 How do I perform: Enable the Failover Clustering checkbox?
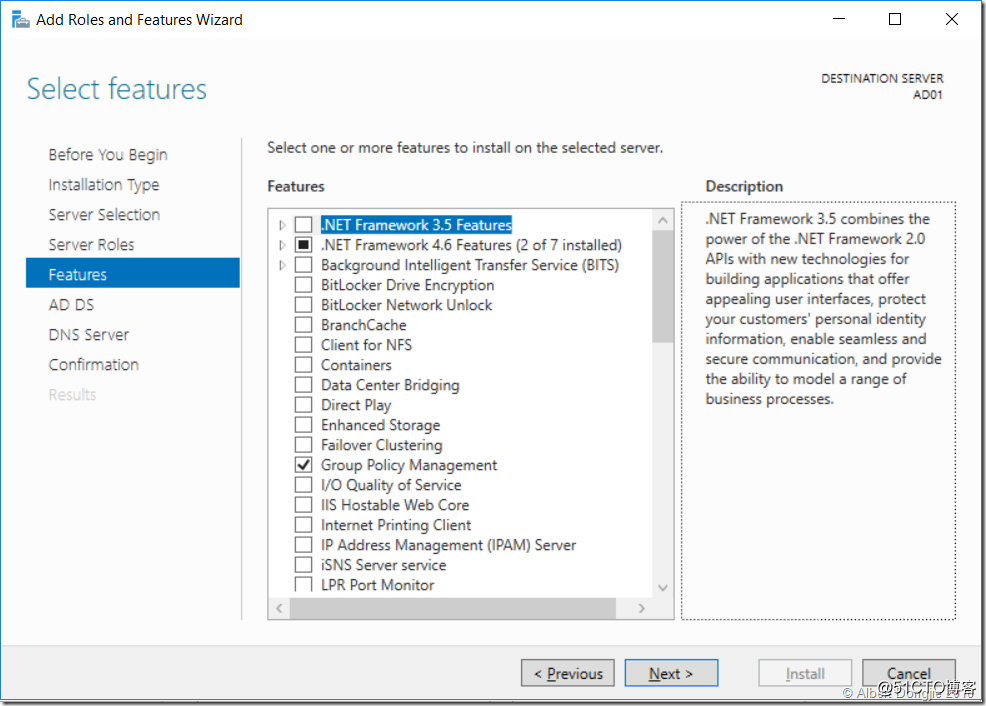[303, 445]
